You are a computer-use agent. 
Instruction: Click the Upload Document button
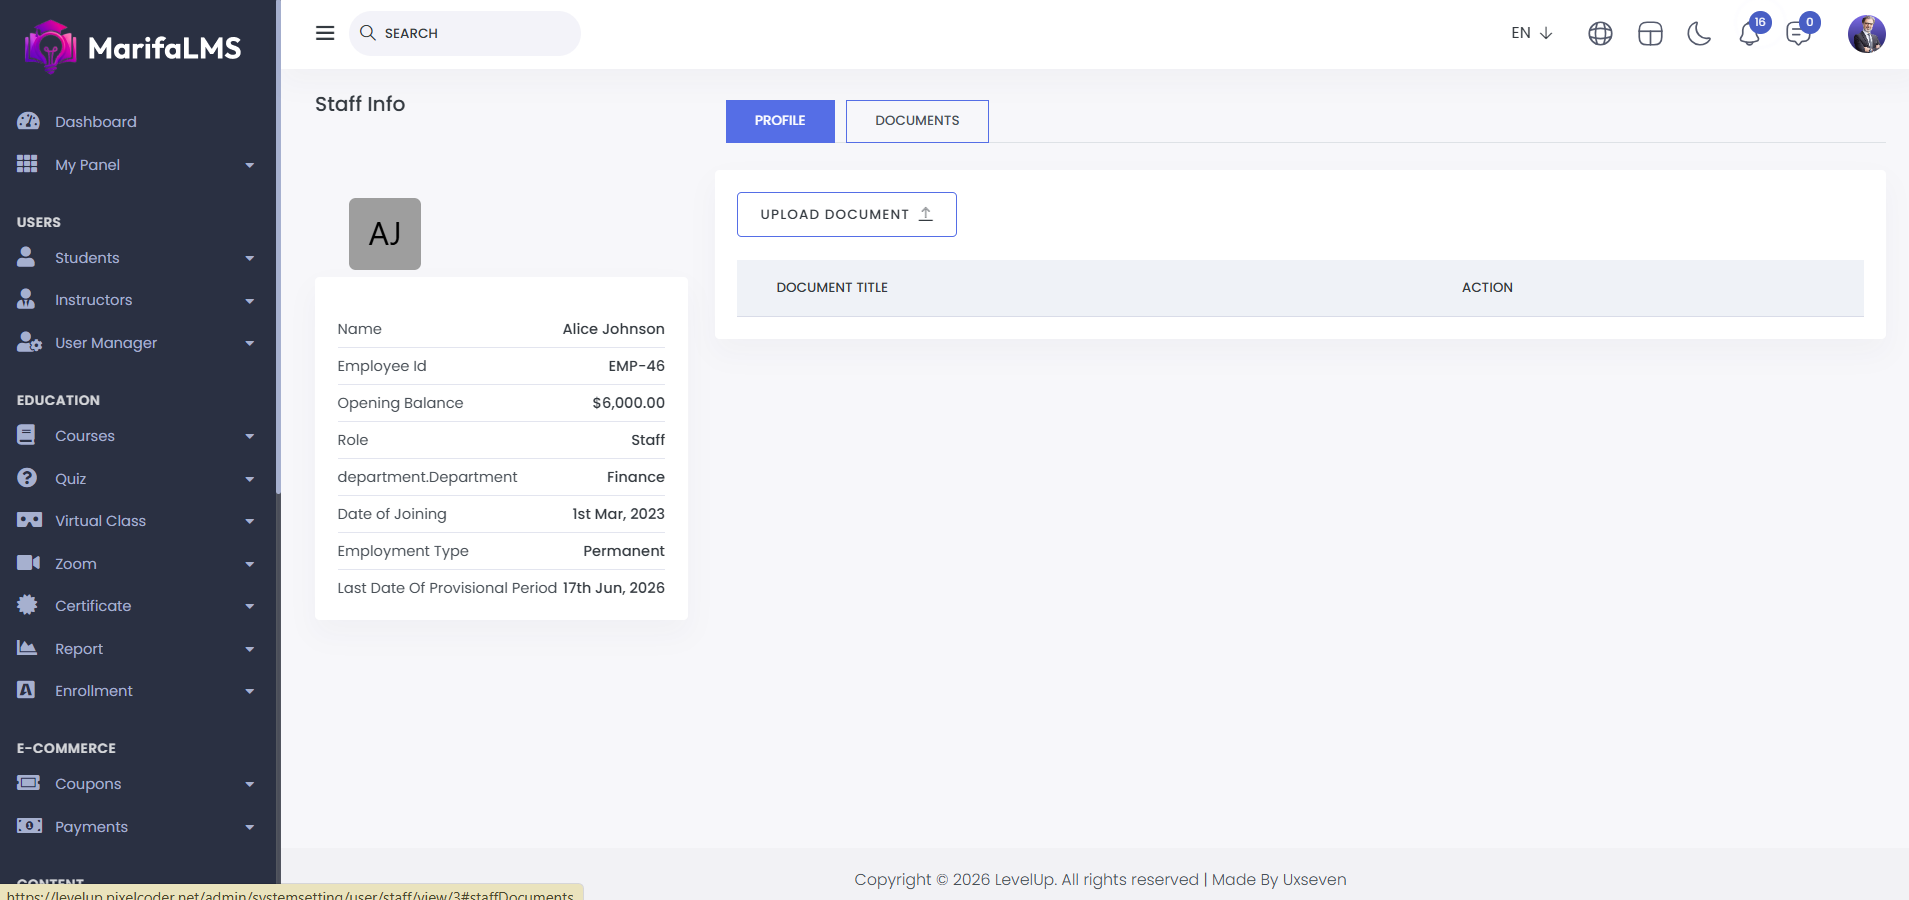coord(846,214)
